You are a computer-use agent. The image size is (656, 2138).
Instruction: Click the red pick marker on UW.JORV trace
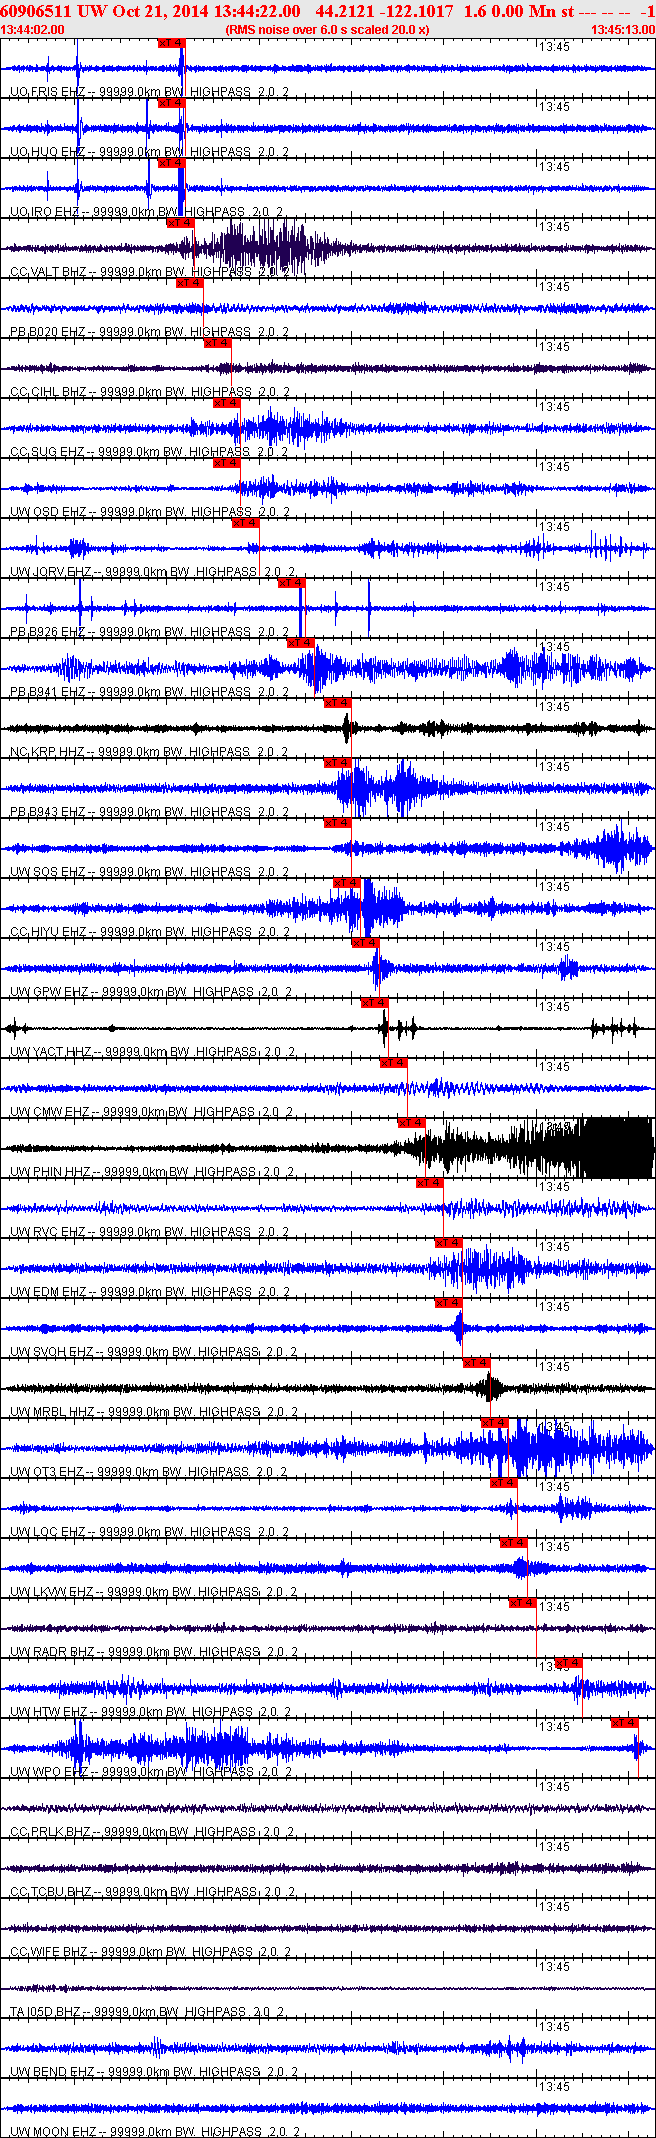(245, 523)
